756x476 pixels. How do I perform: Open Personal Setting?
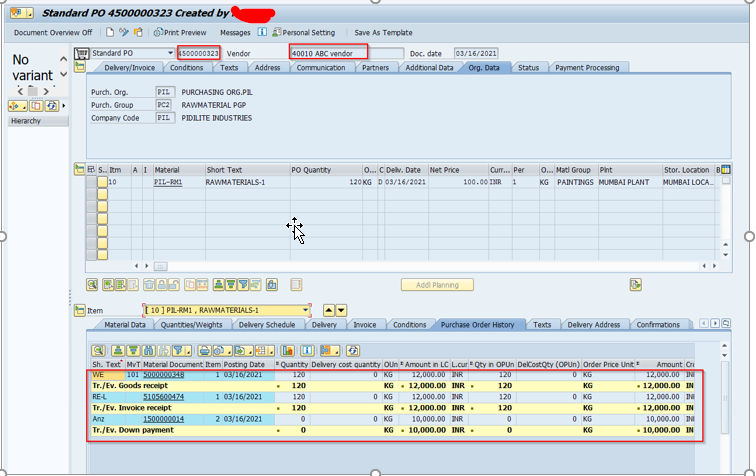point(304,32)
